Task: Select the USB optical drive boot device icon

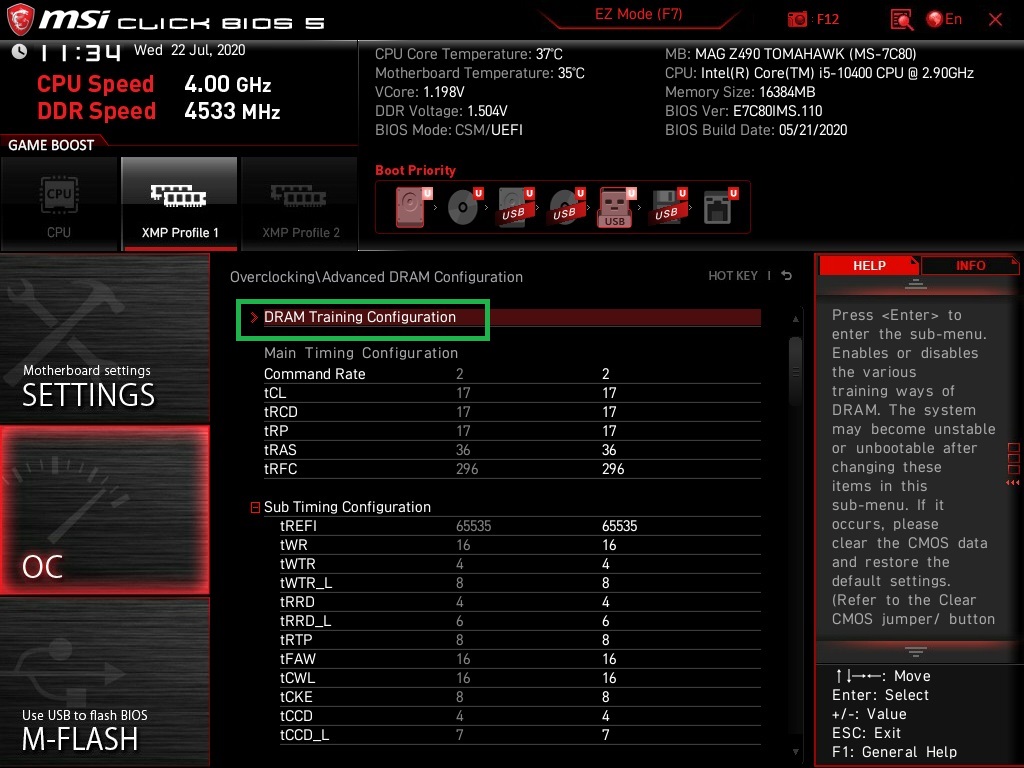Action: pos(567,208)
